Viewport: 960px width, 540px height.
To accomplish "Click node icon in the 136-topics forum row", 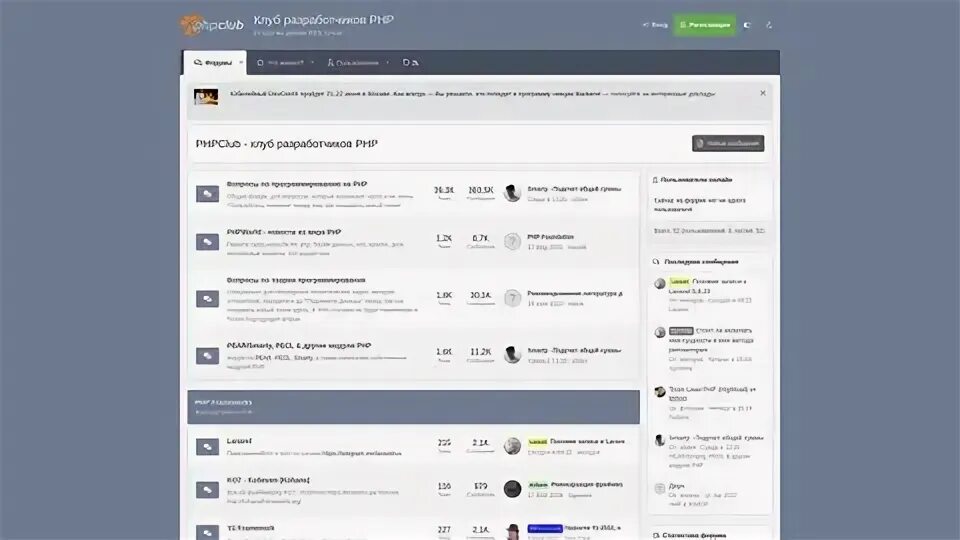I will tap(208, 490).
